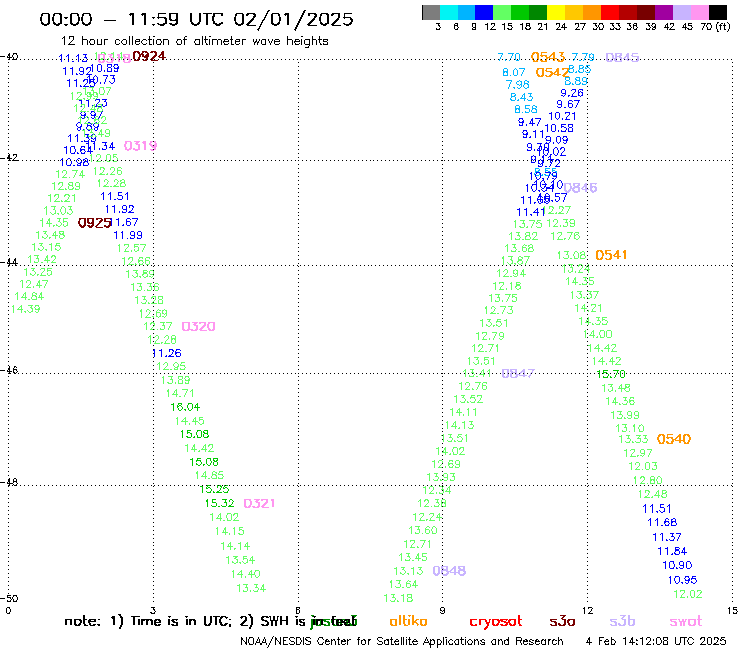The height and width of the screenshot is (650, 740).
Task: Click the wave height value 16.04
Action: (x=185, y=407)
